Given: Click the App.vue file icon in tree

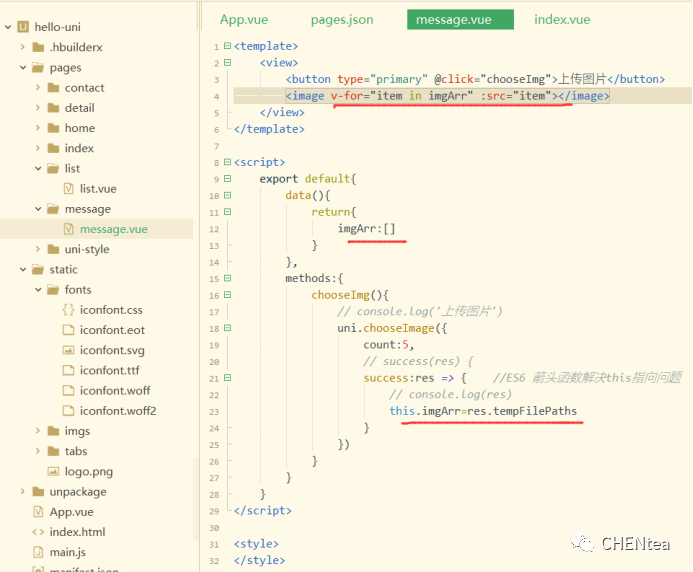Looking at the screenshot, I should pos(38,512).
